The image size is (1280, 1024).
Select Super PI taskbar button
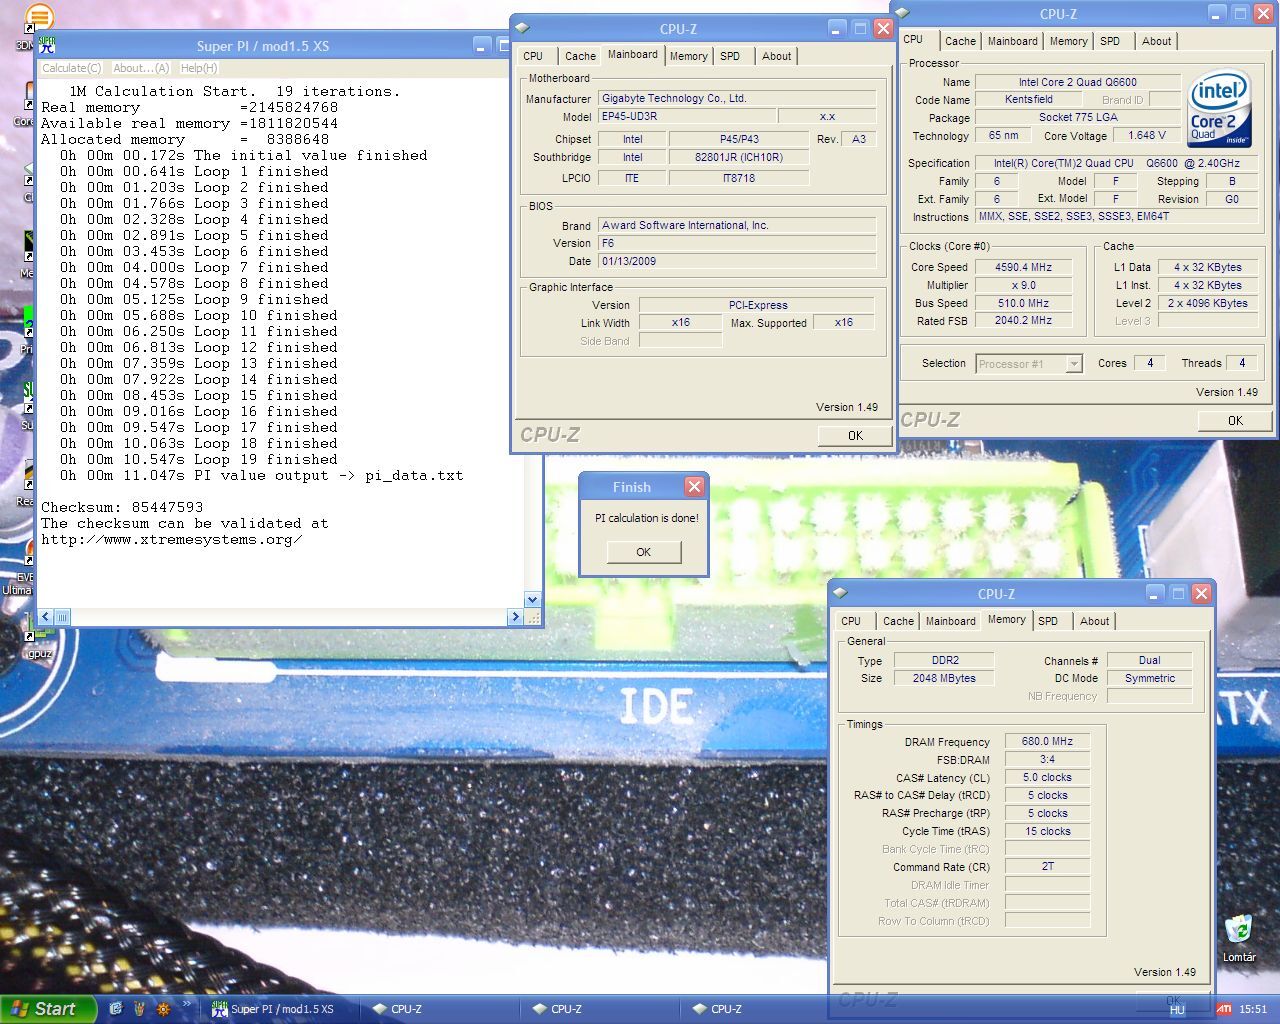[x=280, y=1009]
